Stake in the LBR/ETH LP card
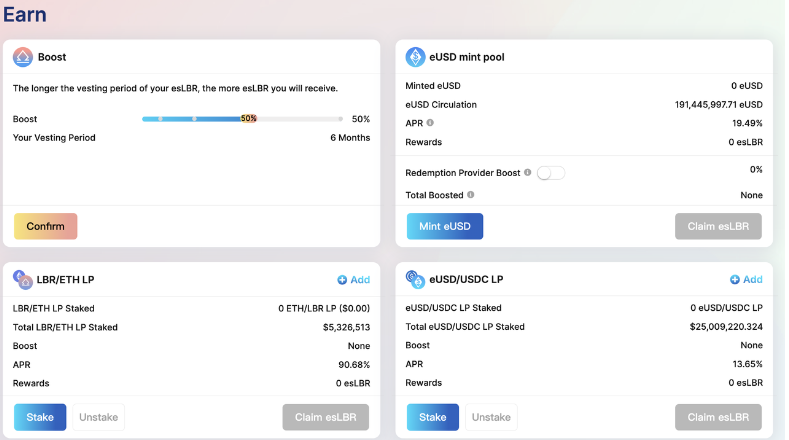This screenshot has width=789, height=440. coord(40,417)
